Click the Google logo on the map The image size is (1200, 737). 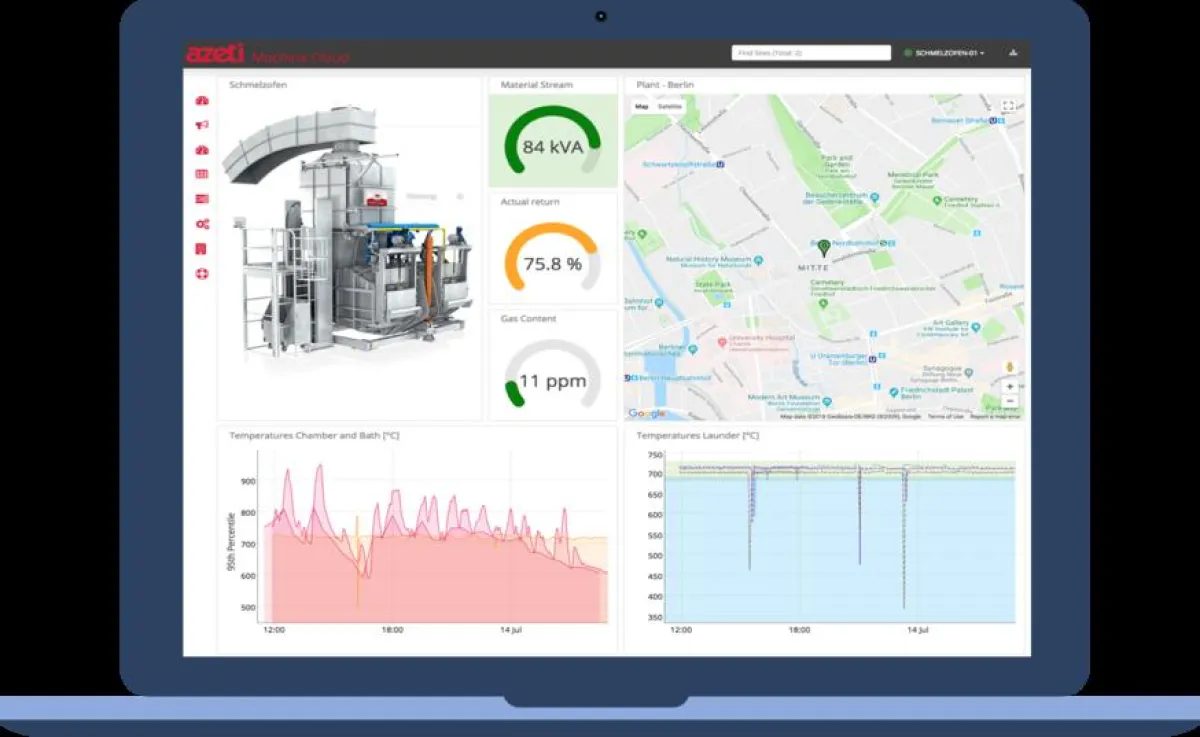click(x=645, y=412)
